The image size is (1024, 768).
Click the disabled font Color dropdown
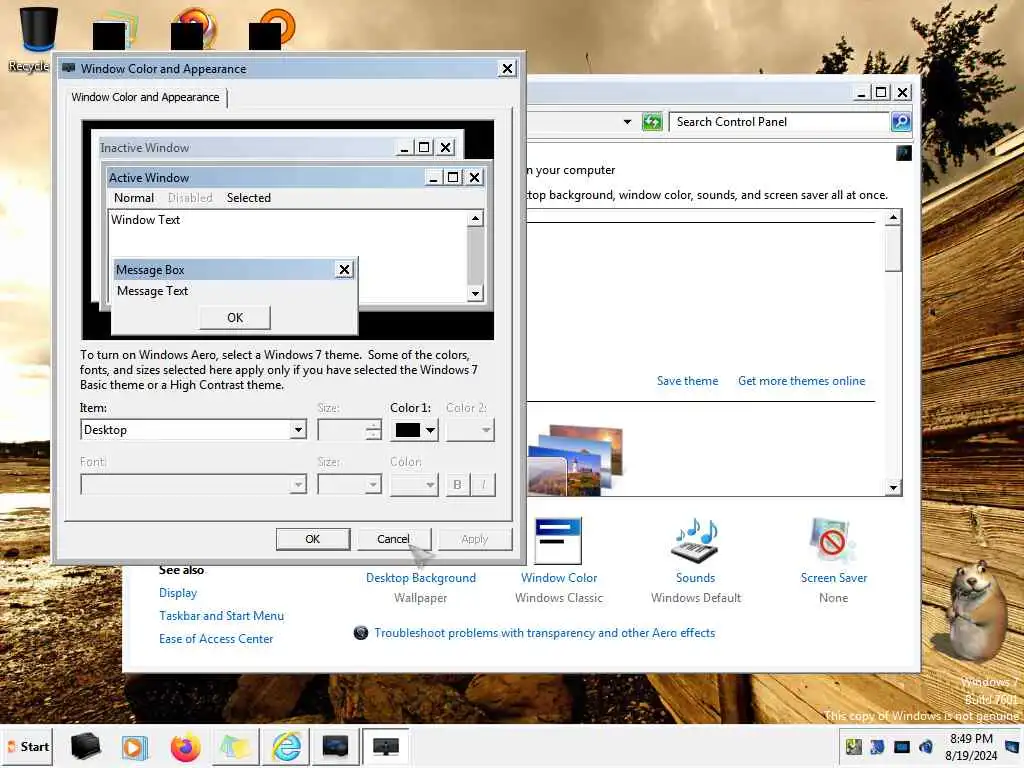414,485
